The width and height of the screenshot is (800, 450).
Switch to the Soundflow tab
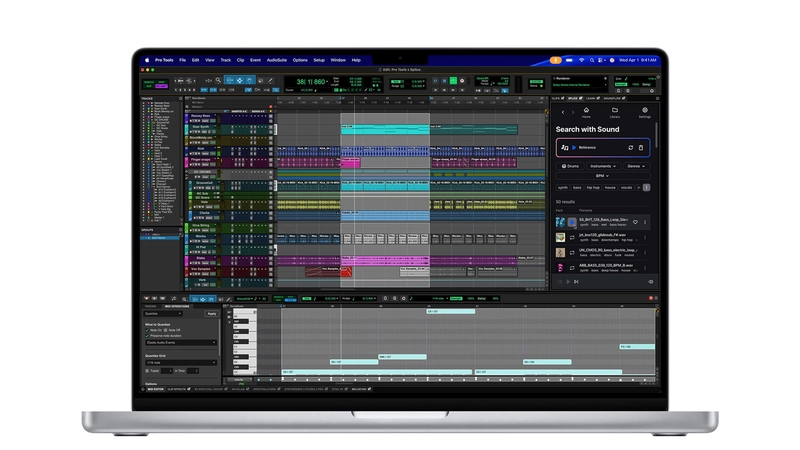coord(614,98)
